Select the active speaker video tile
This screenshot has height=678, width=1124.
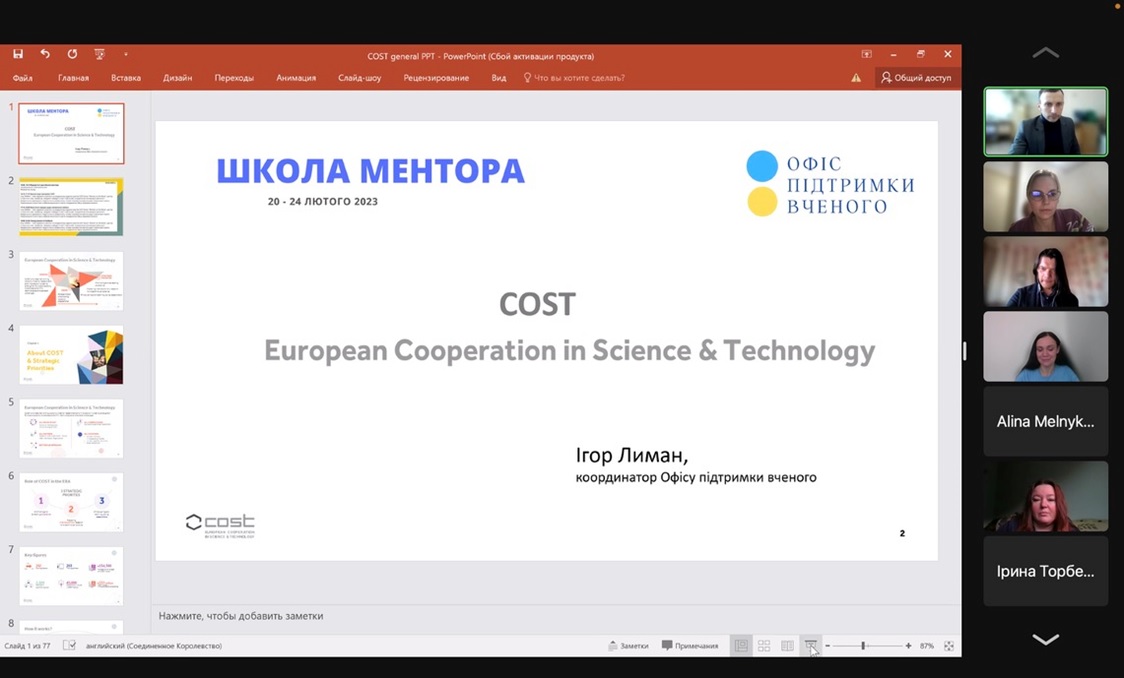[x=1045, y=122]
